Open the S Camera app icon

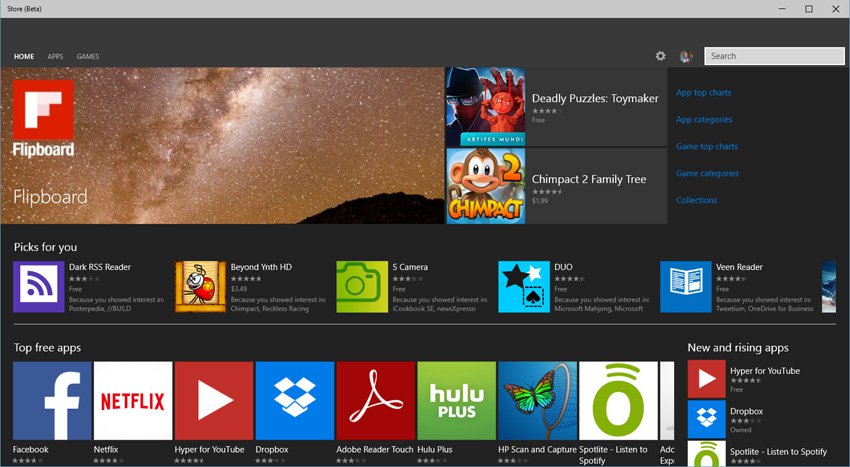362,287
